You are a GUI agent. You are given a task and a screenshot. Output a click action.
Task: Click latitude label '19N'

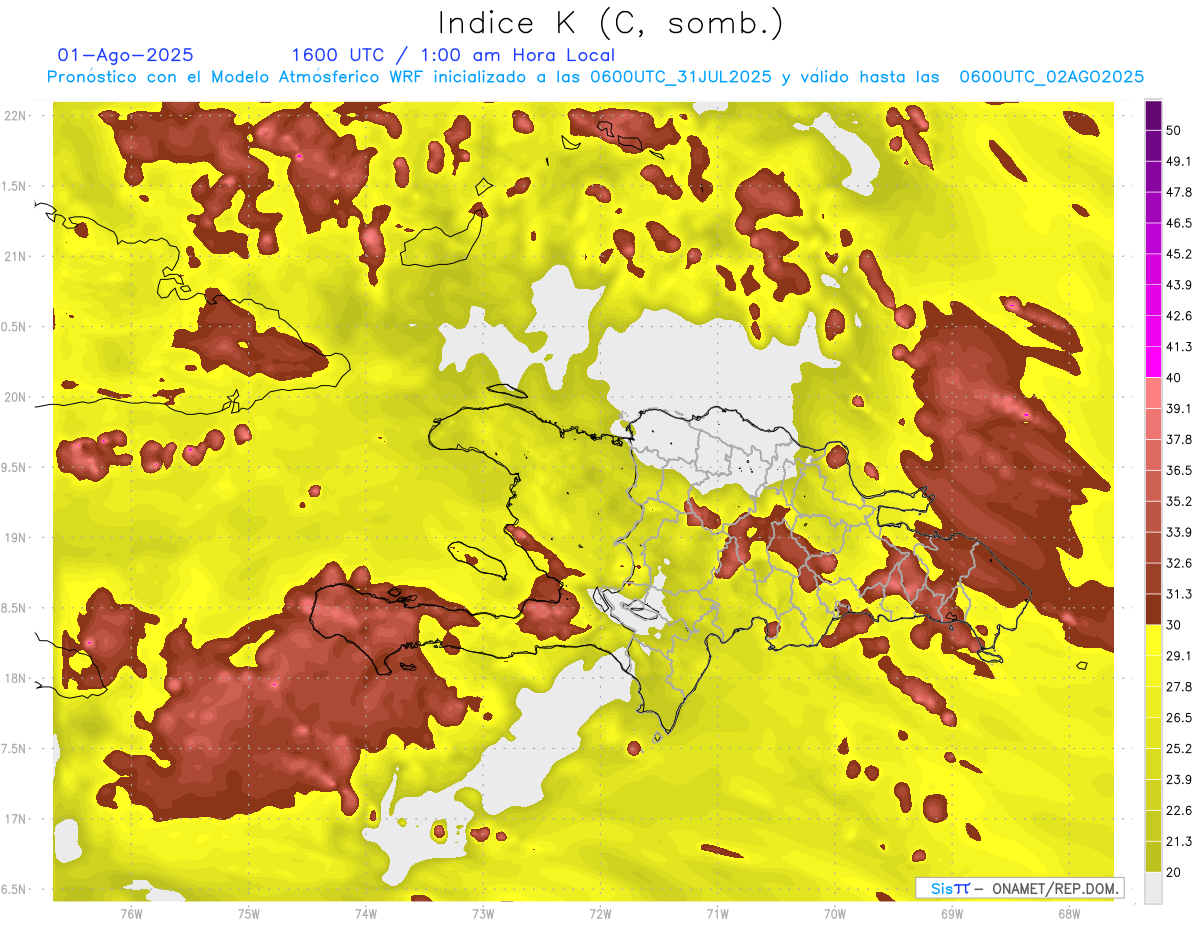[15, 538]
